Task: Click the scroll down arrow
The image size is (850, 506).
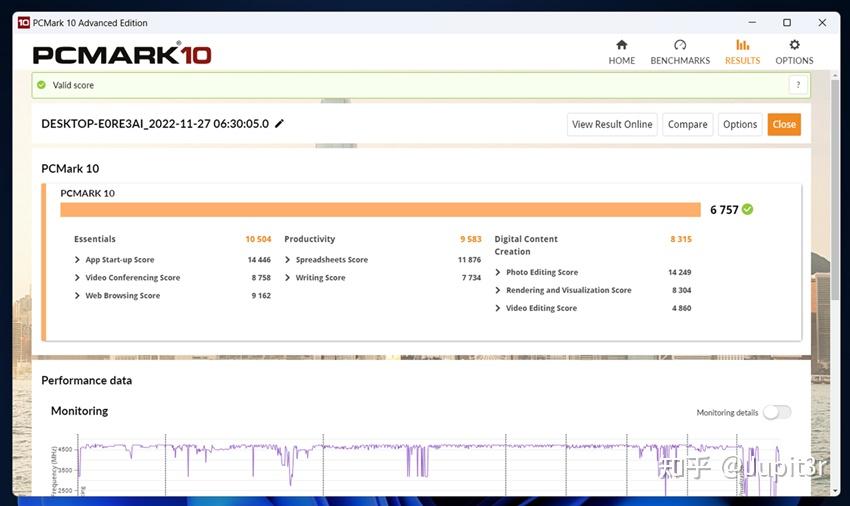Action: pos(835,491)
